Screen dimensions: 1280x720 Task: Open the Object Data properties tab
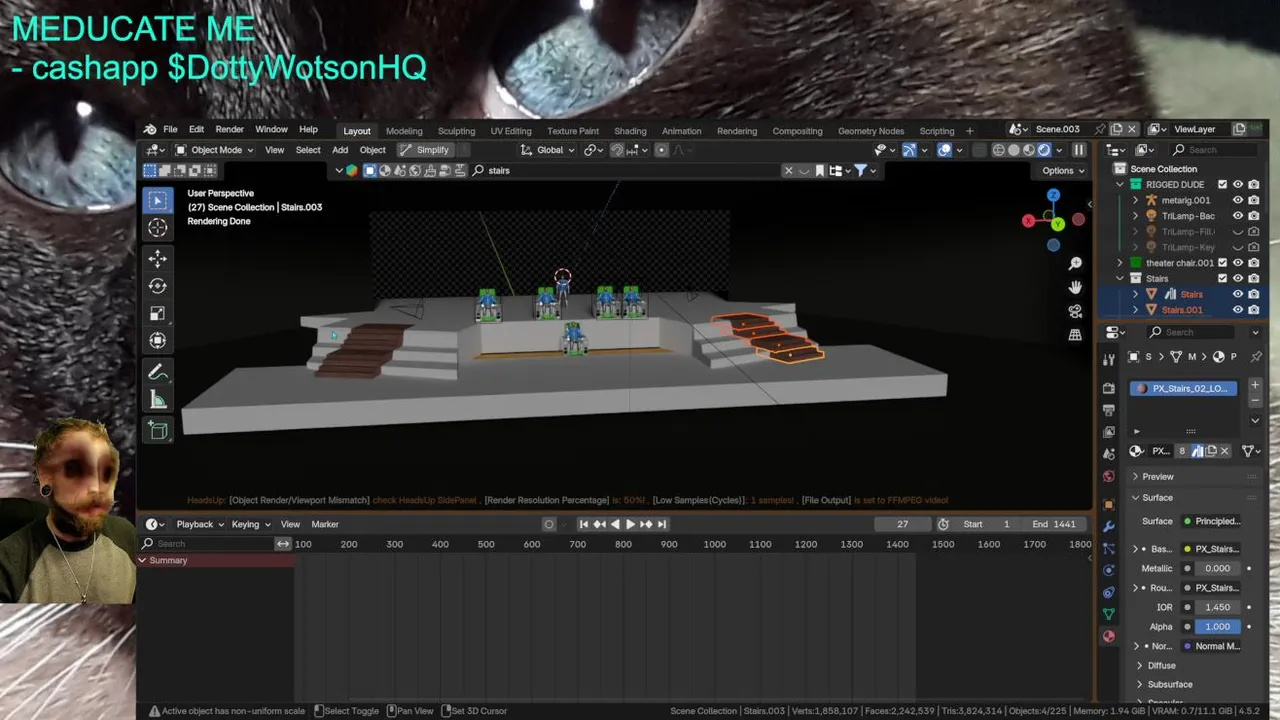pos(1108,614)
